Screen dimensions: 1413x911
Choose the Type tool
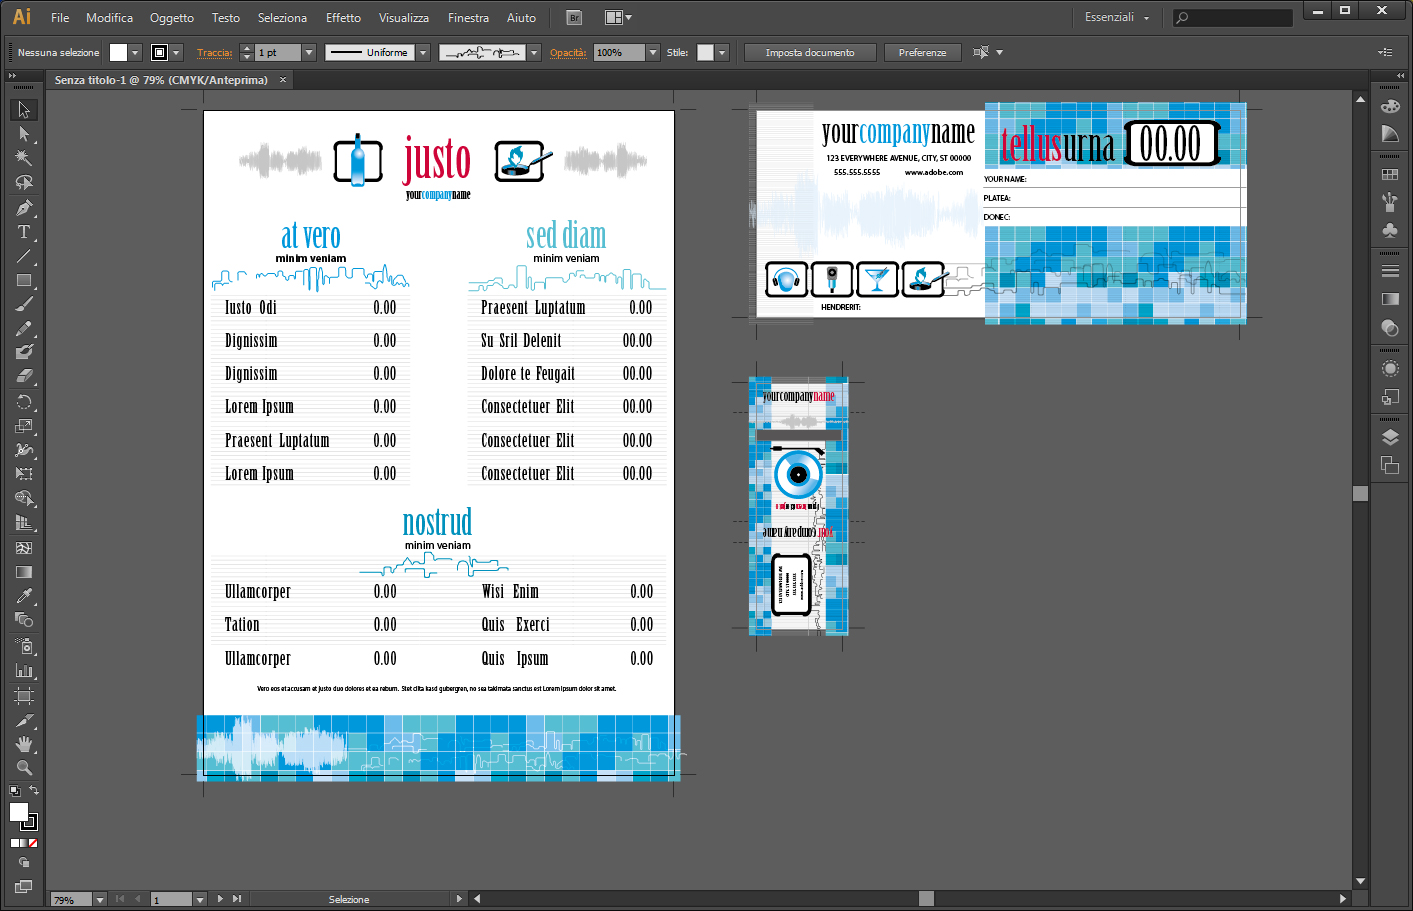point(24,232)
